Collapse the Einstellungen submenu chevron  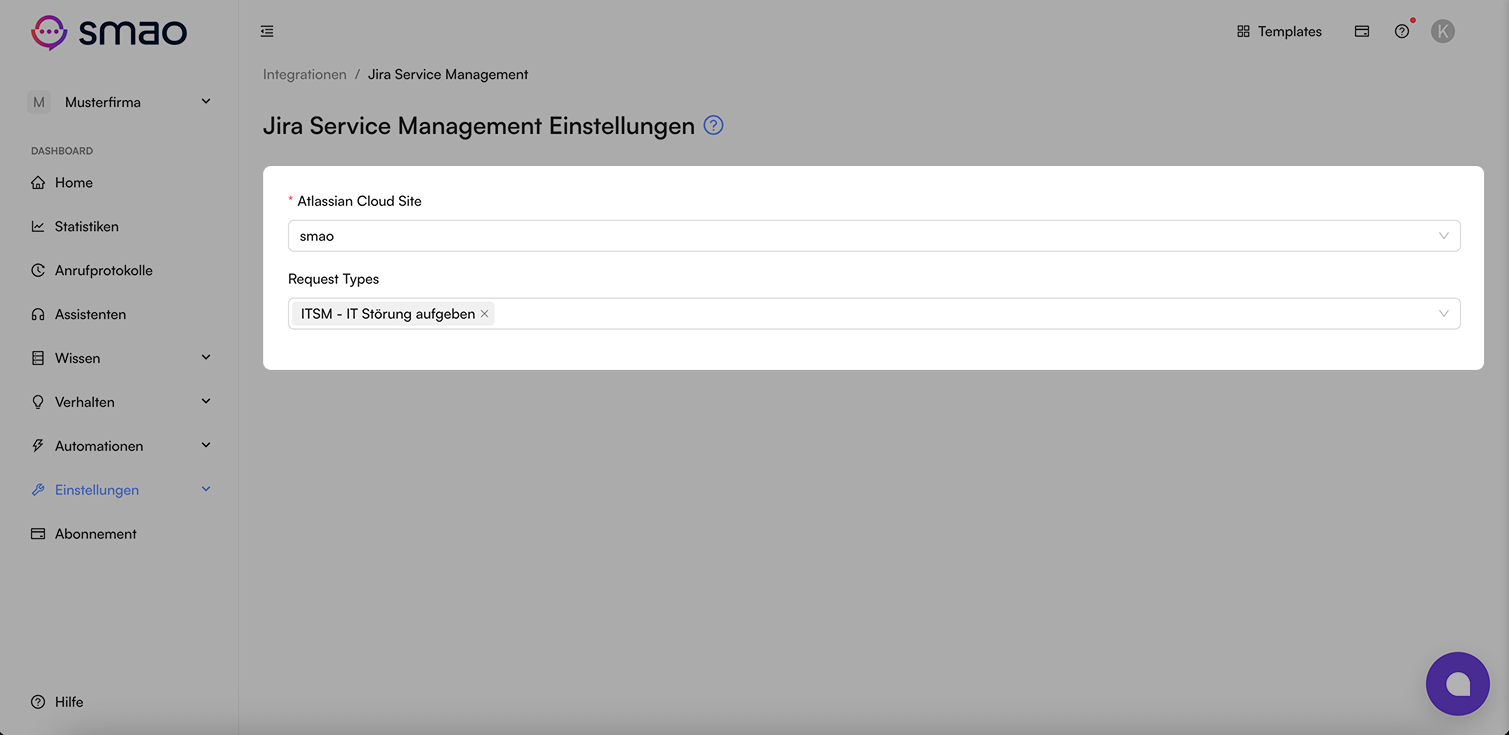coord(206,490)
